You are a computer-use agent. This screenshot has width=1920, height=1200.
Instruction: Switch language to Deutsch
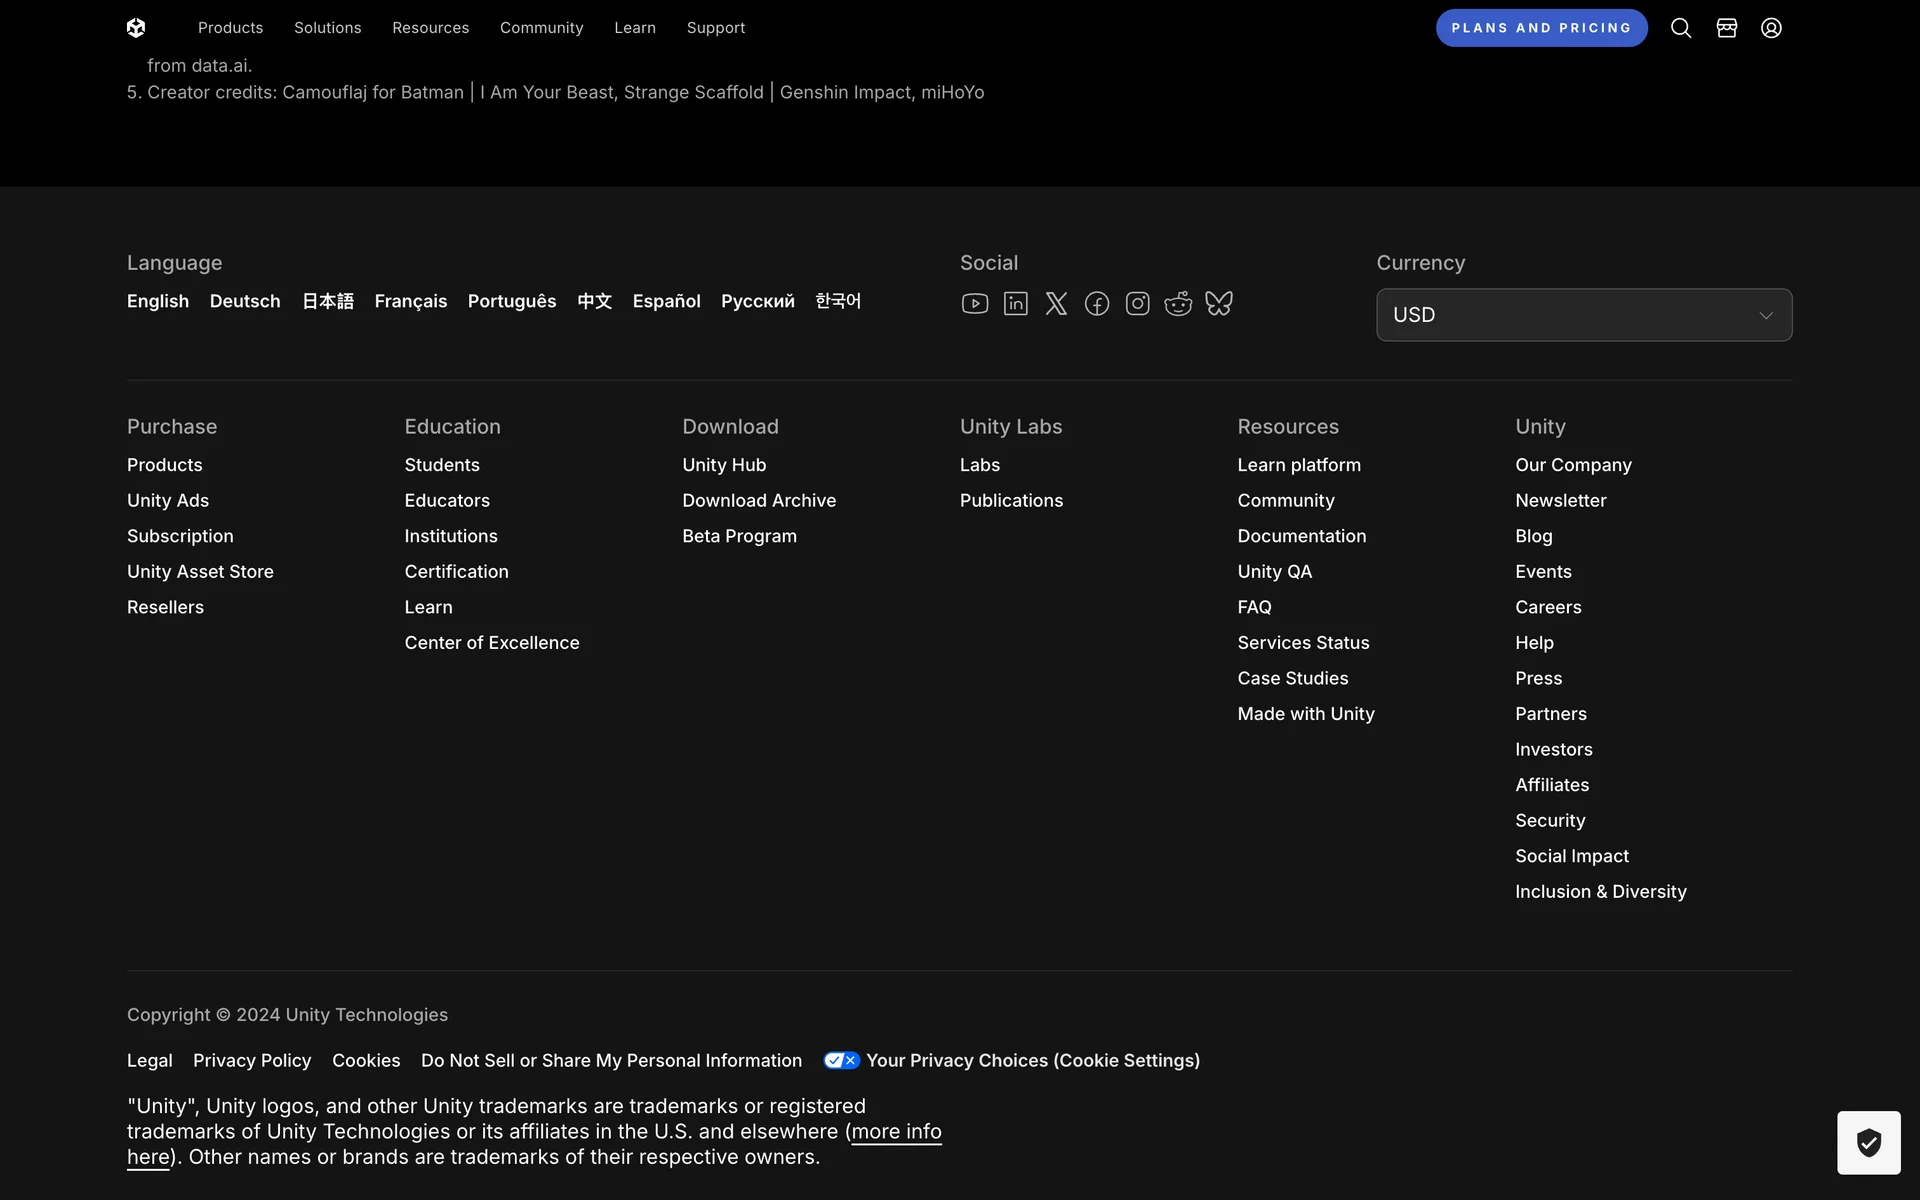(245, 301)
